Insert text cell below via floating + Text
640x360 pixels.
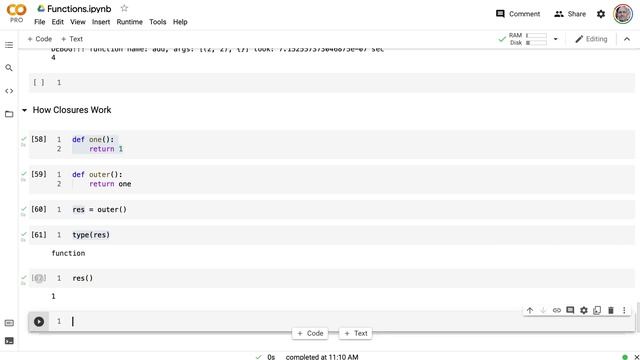coord(356,333)
